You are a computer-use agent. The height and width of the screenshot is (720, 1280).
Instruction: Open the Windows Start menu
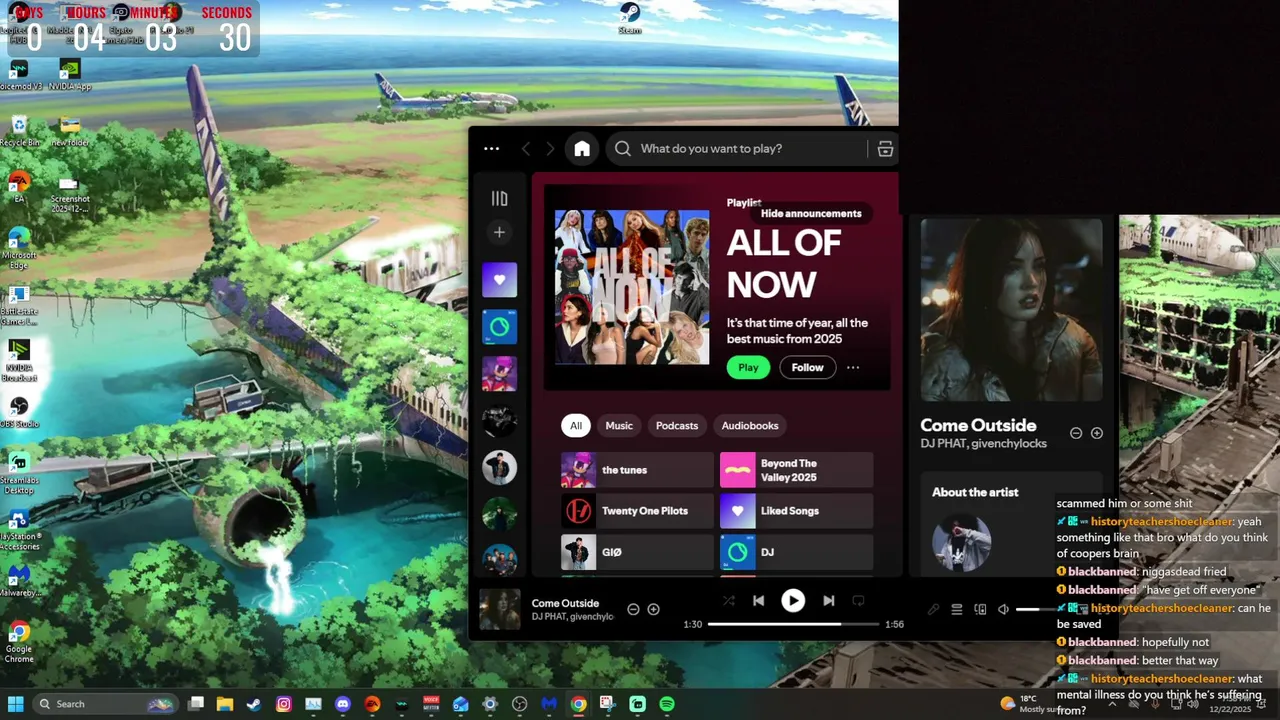point(16,704)
